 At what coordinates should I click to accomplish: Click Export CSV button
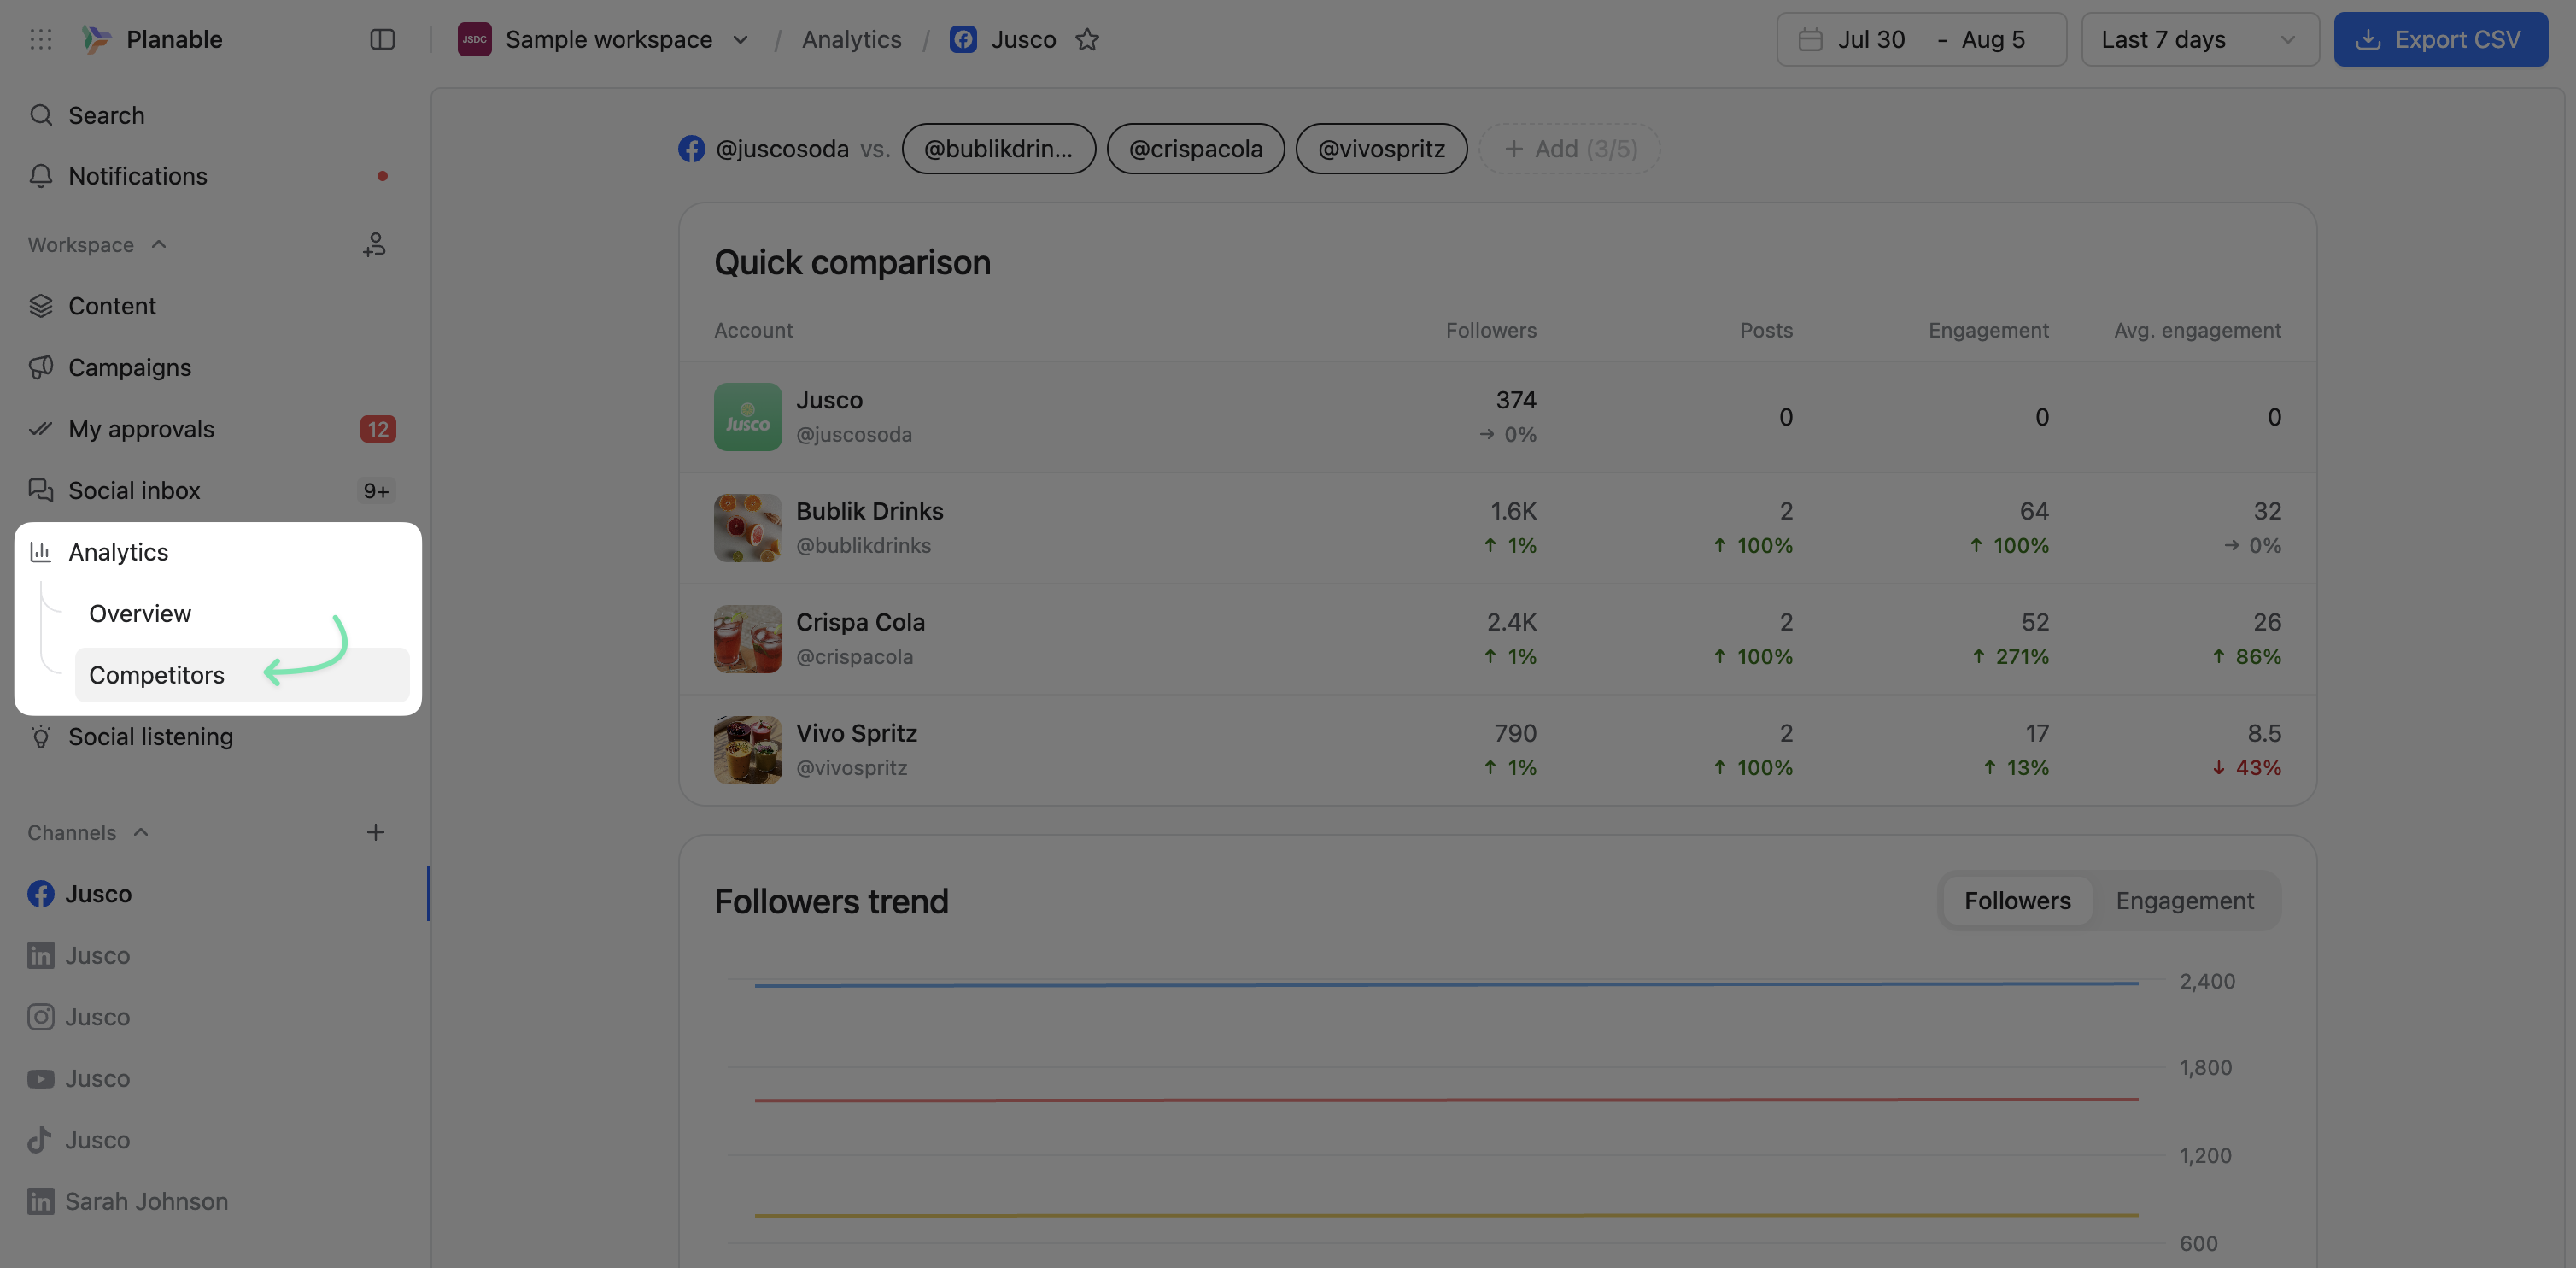[2440, 39]
